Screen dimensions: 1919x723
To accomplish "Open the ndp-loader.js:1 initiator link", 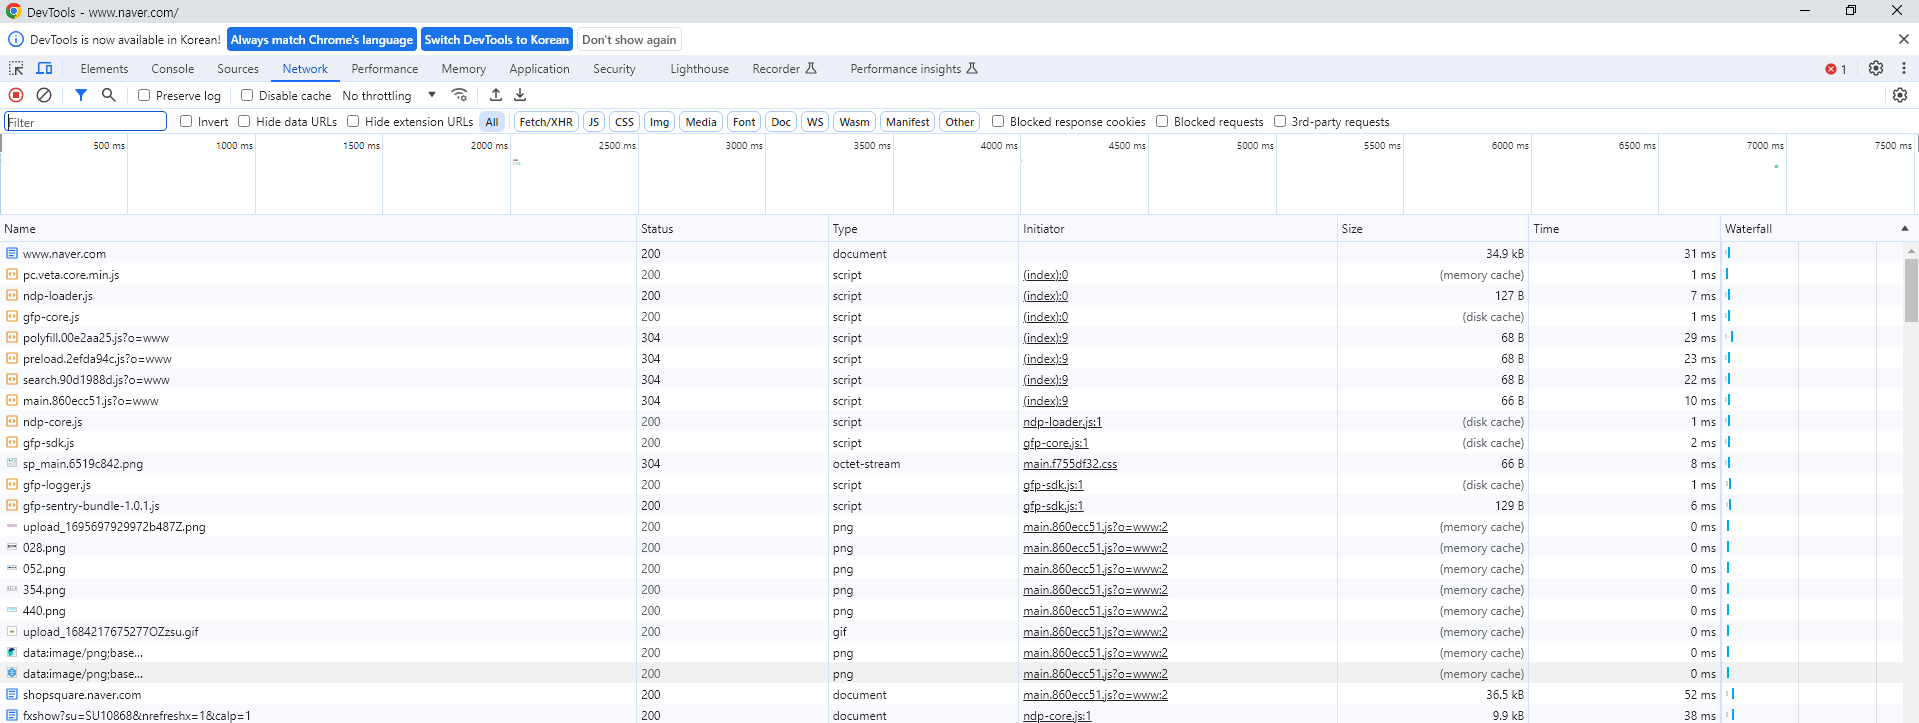I will coord(1062,422).
